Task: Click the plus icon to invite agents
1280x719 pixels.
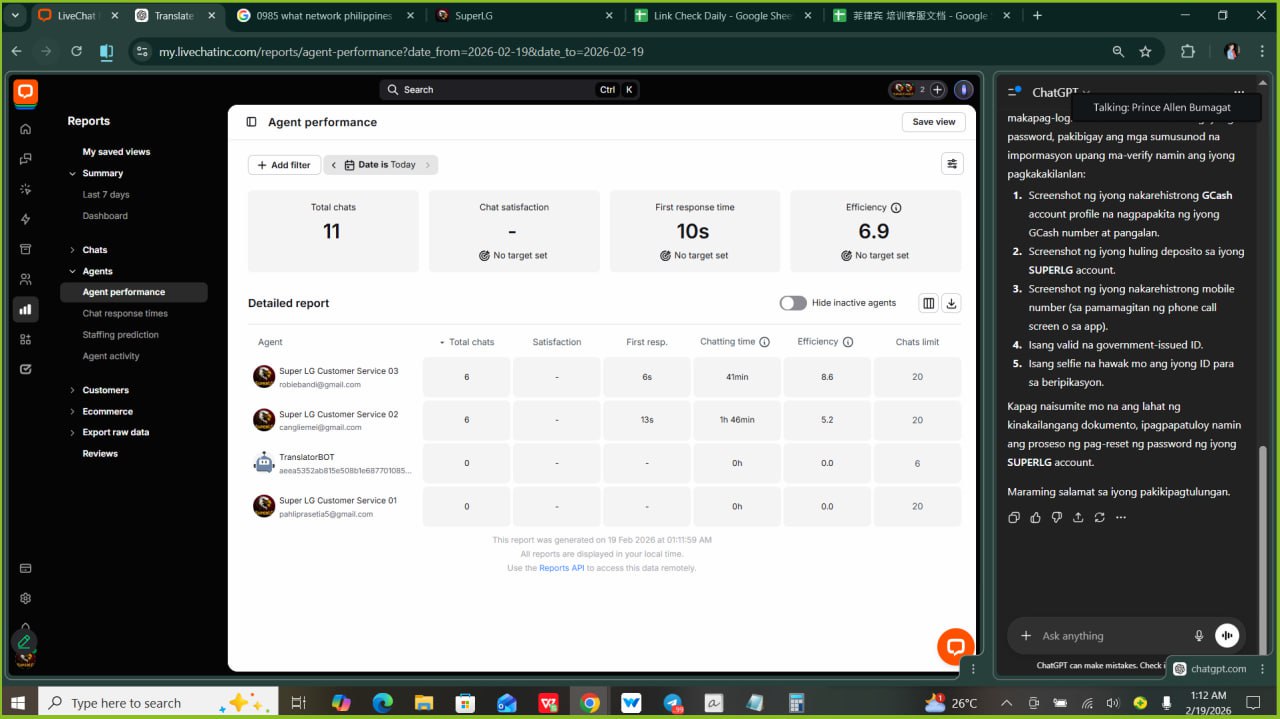Action: pyautogui.click(x=937, y=90)
